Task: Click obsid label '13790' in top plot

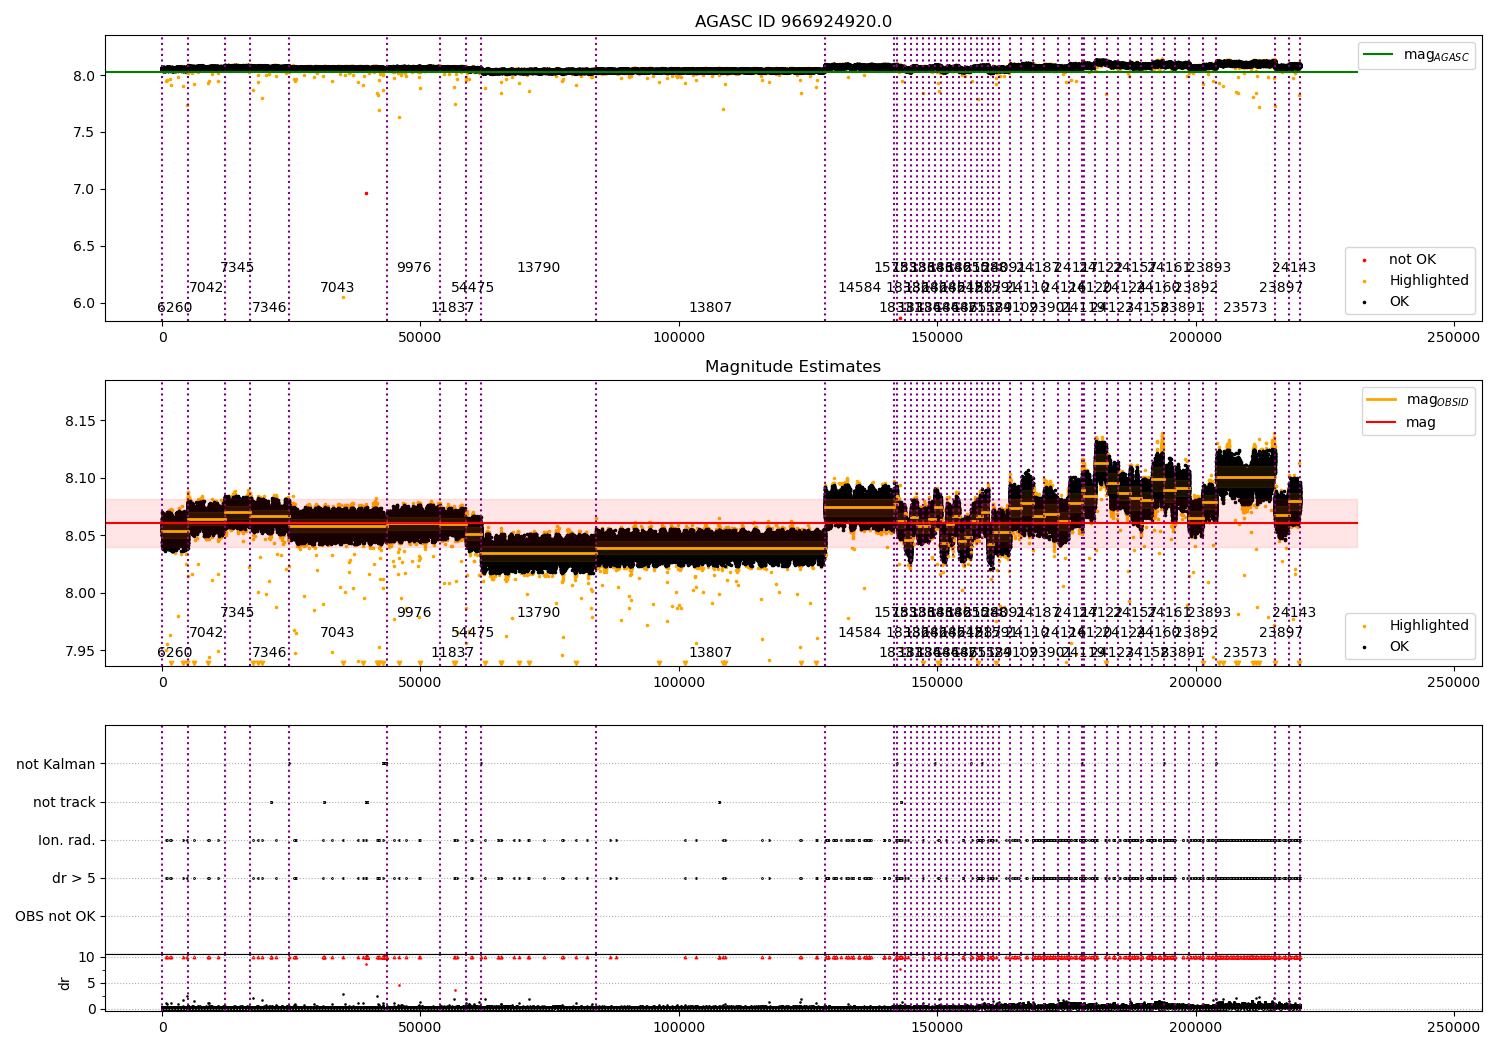Action: point(539,268)
